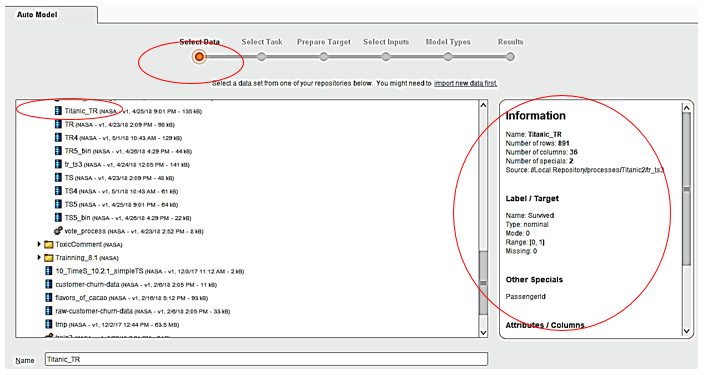Click the 10_TimeS_10.2.1_simpleTS data icon
This screenshot has height=375, width=710.
coord(49,271)
